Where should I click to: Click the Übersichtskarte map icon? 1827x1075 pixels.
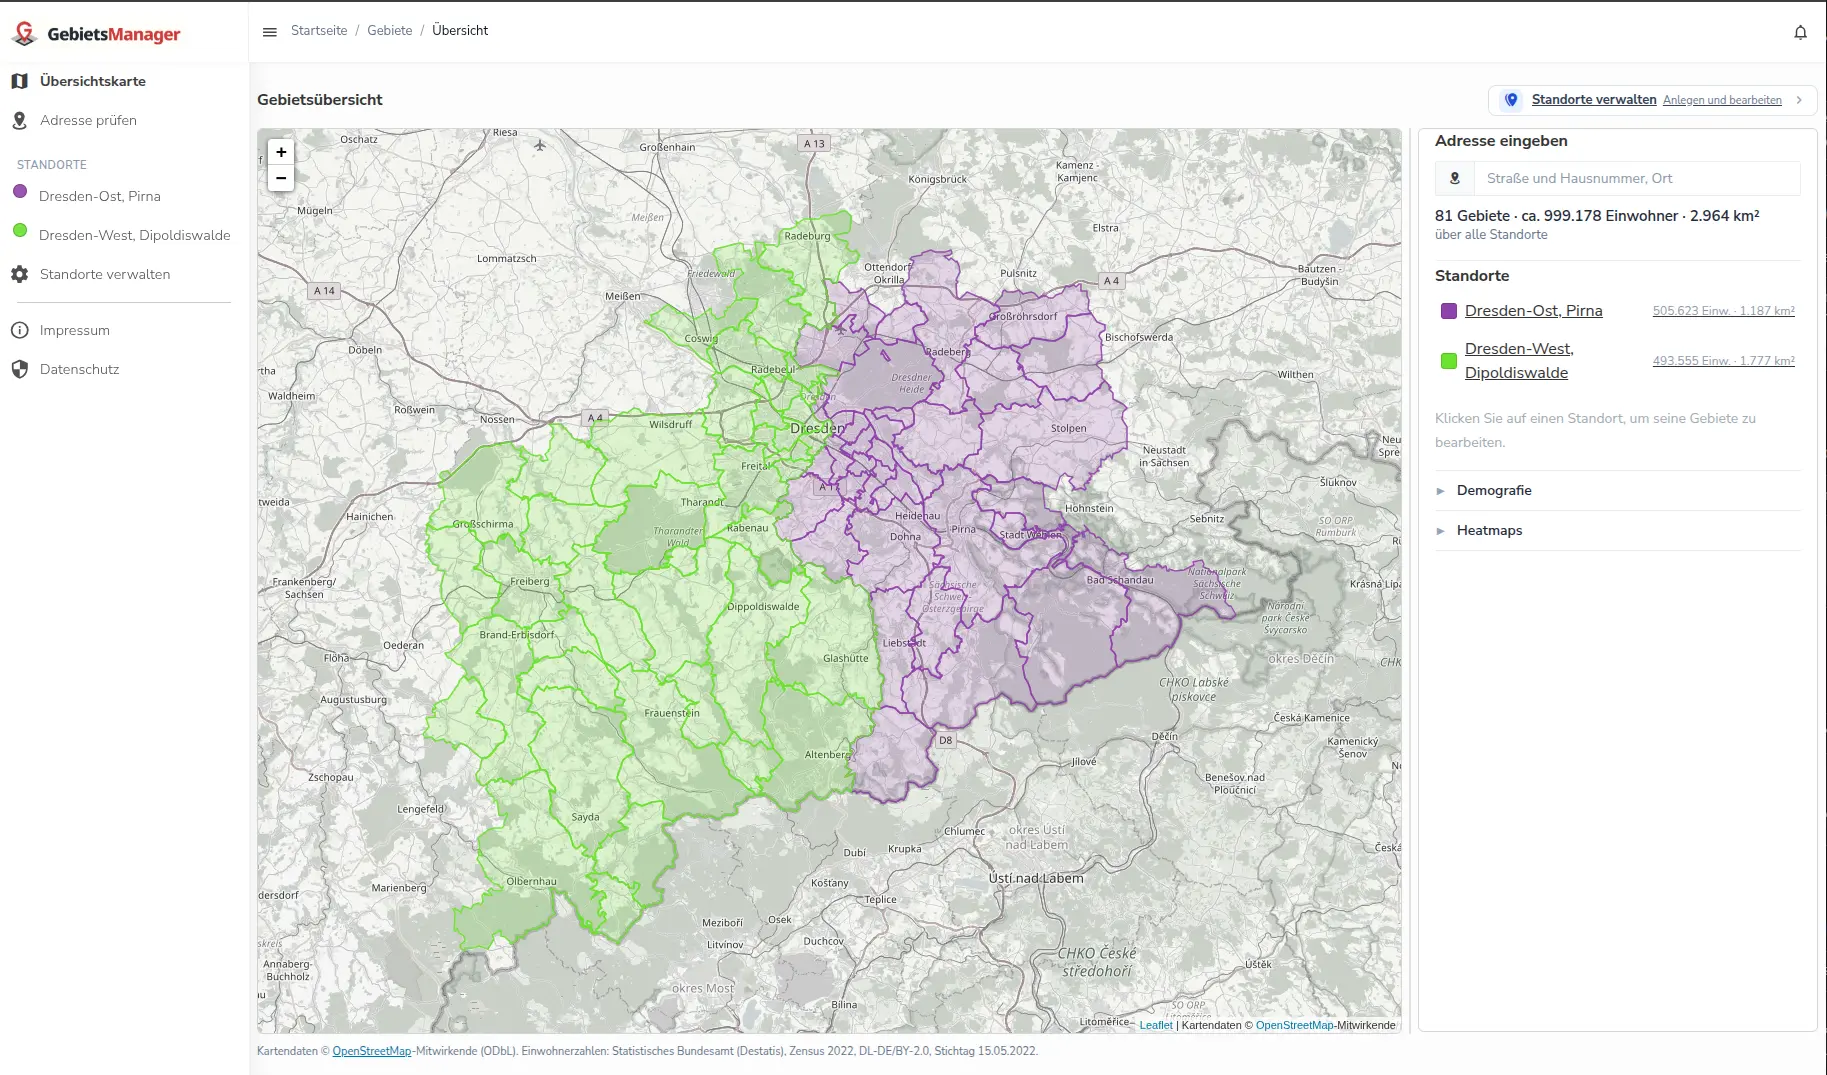(x=19, y=81)
